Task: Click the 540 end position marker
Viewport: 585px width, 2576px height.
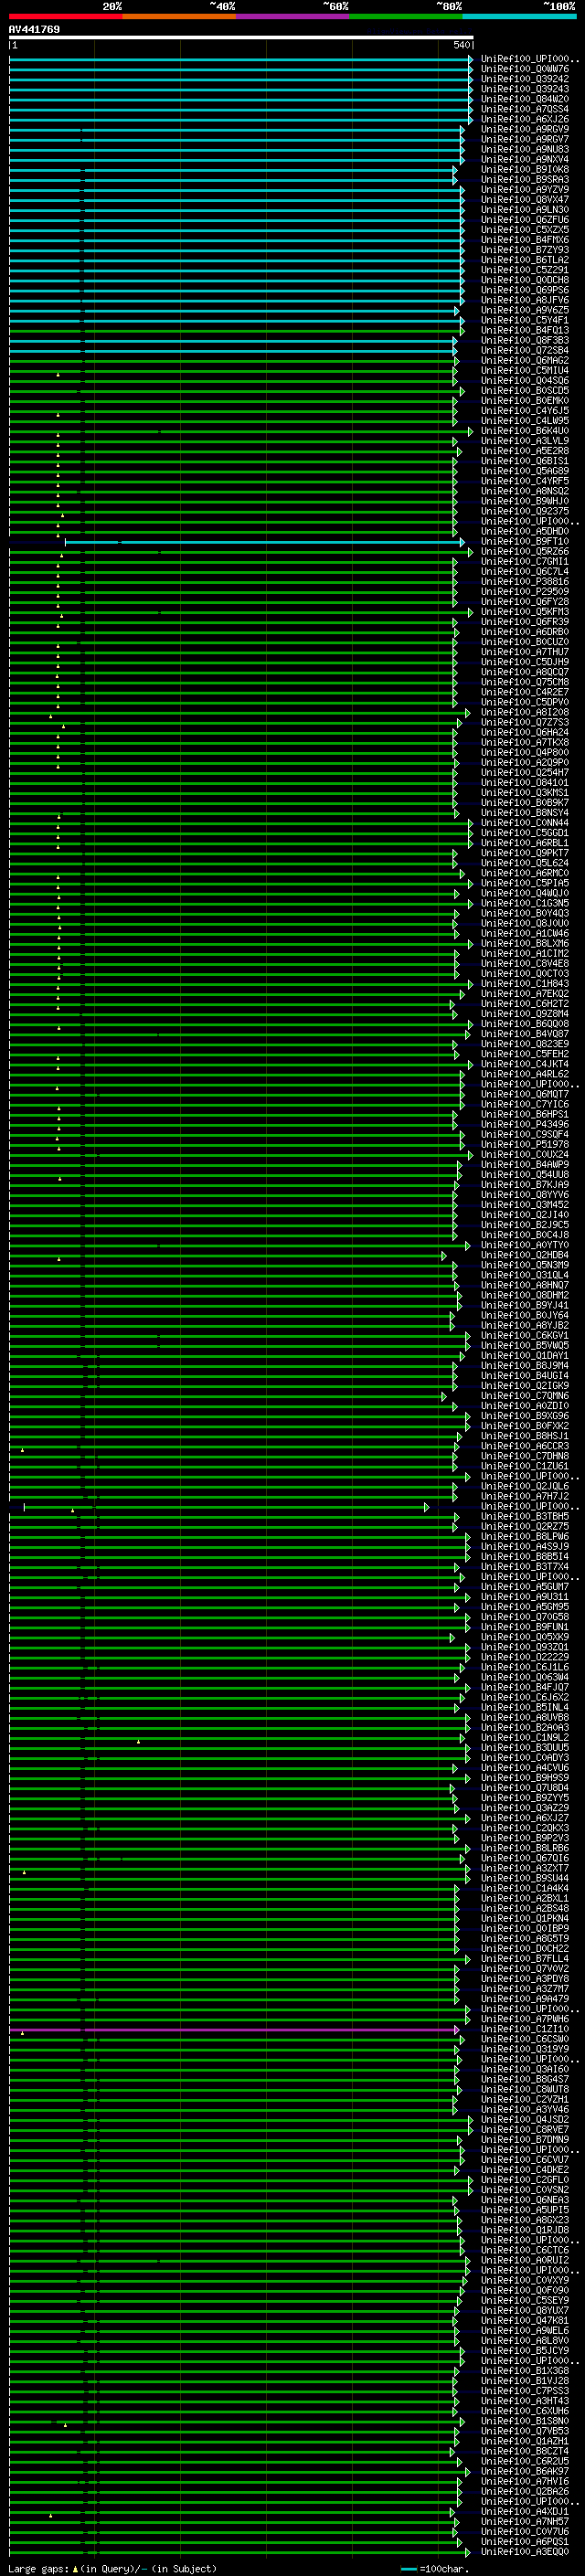Action: click(x=461, y=45)
